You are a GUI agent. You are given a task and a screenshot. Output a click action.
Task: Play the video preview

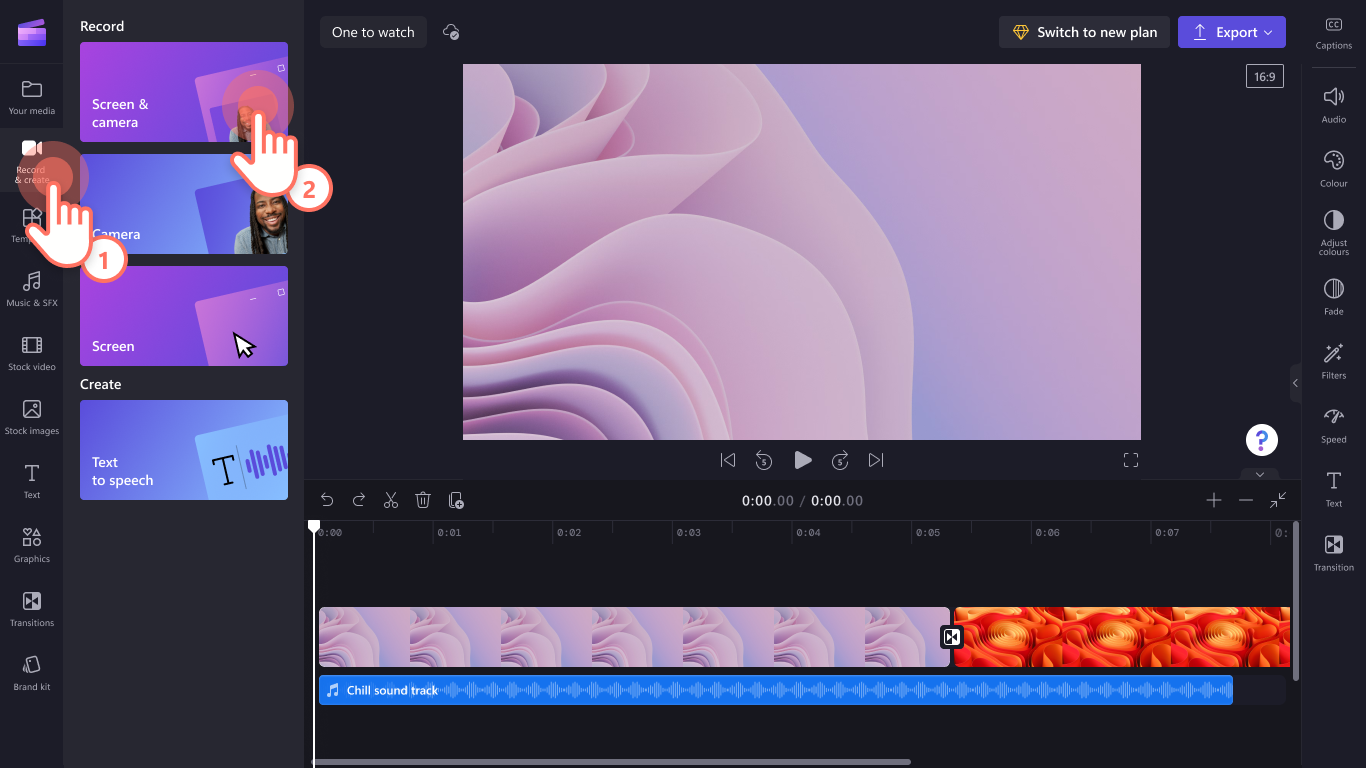[803, 460]
